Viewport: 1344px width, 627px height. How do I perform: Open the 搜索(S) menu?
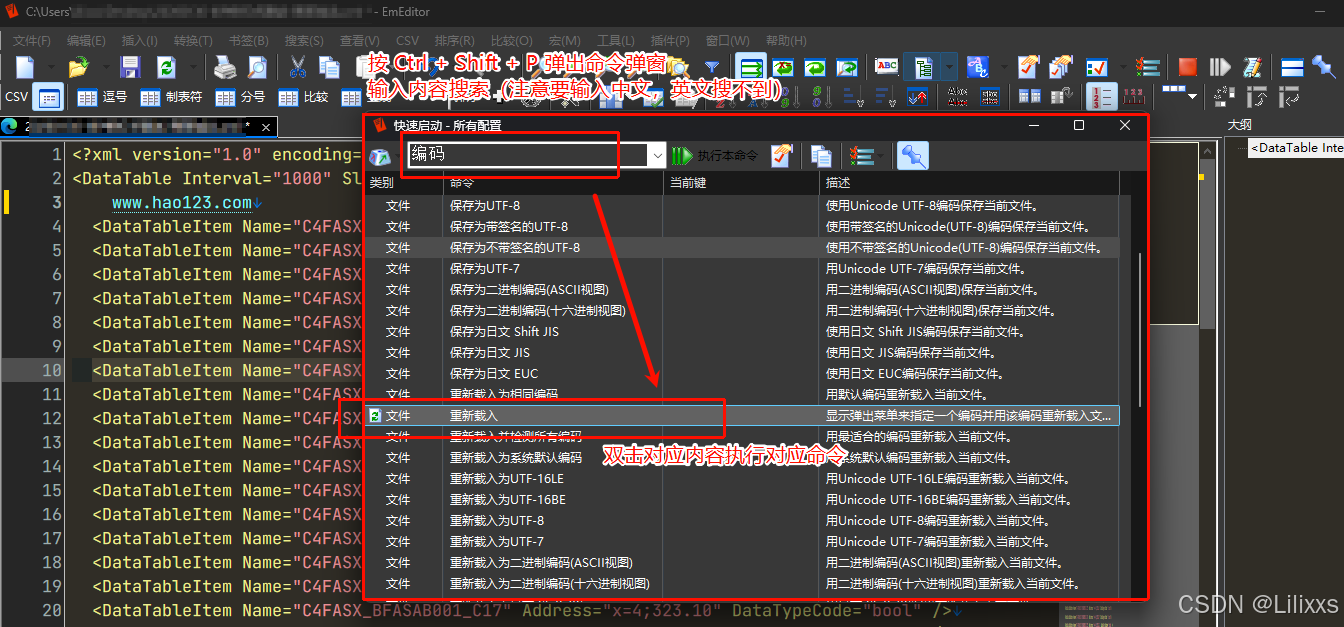(x=304, y=40)
